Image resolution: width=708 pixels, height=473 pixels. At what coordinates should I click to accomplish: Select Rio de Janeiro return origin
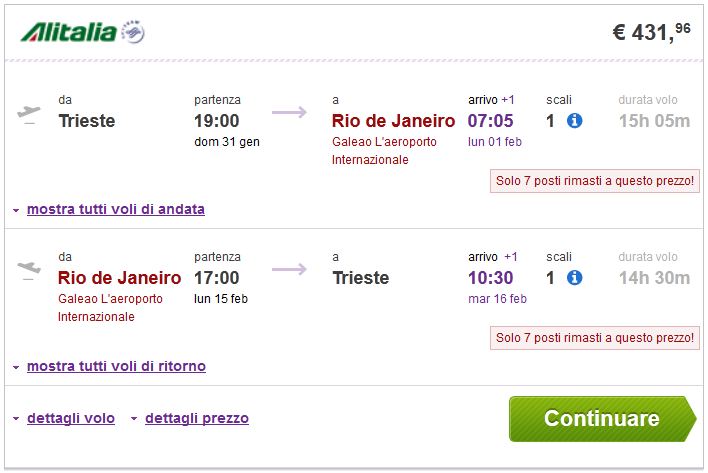tap(120, 277)
